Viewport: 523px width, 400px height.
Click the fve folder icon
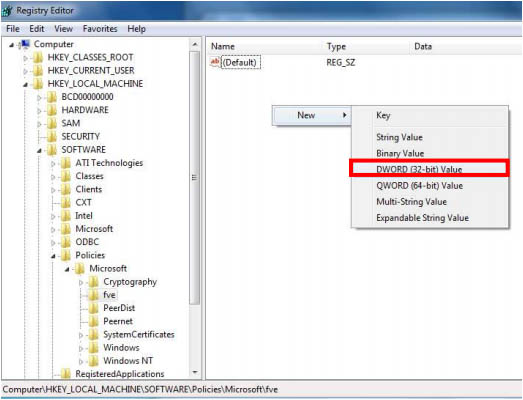pyautogui.click(x=94, y=295)
